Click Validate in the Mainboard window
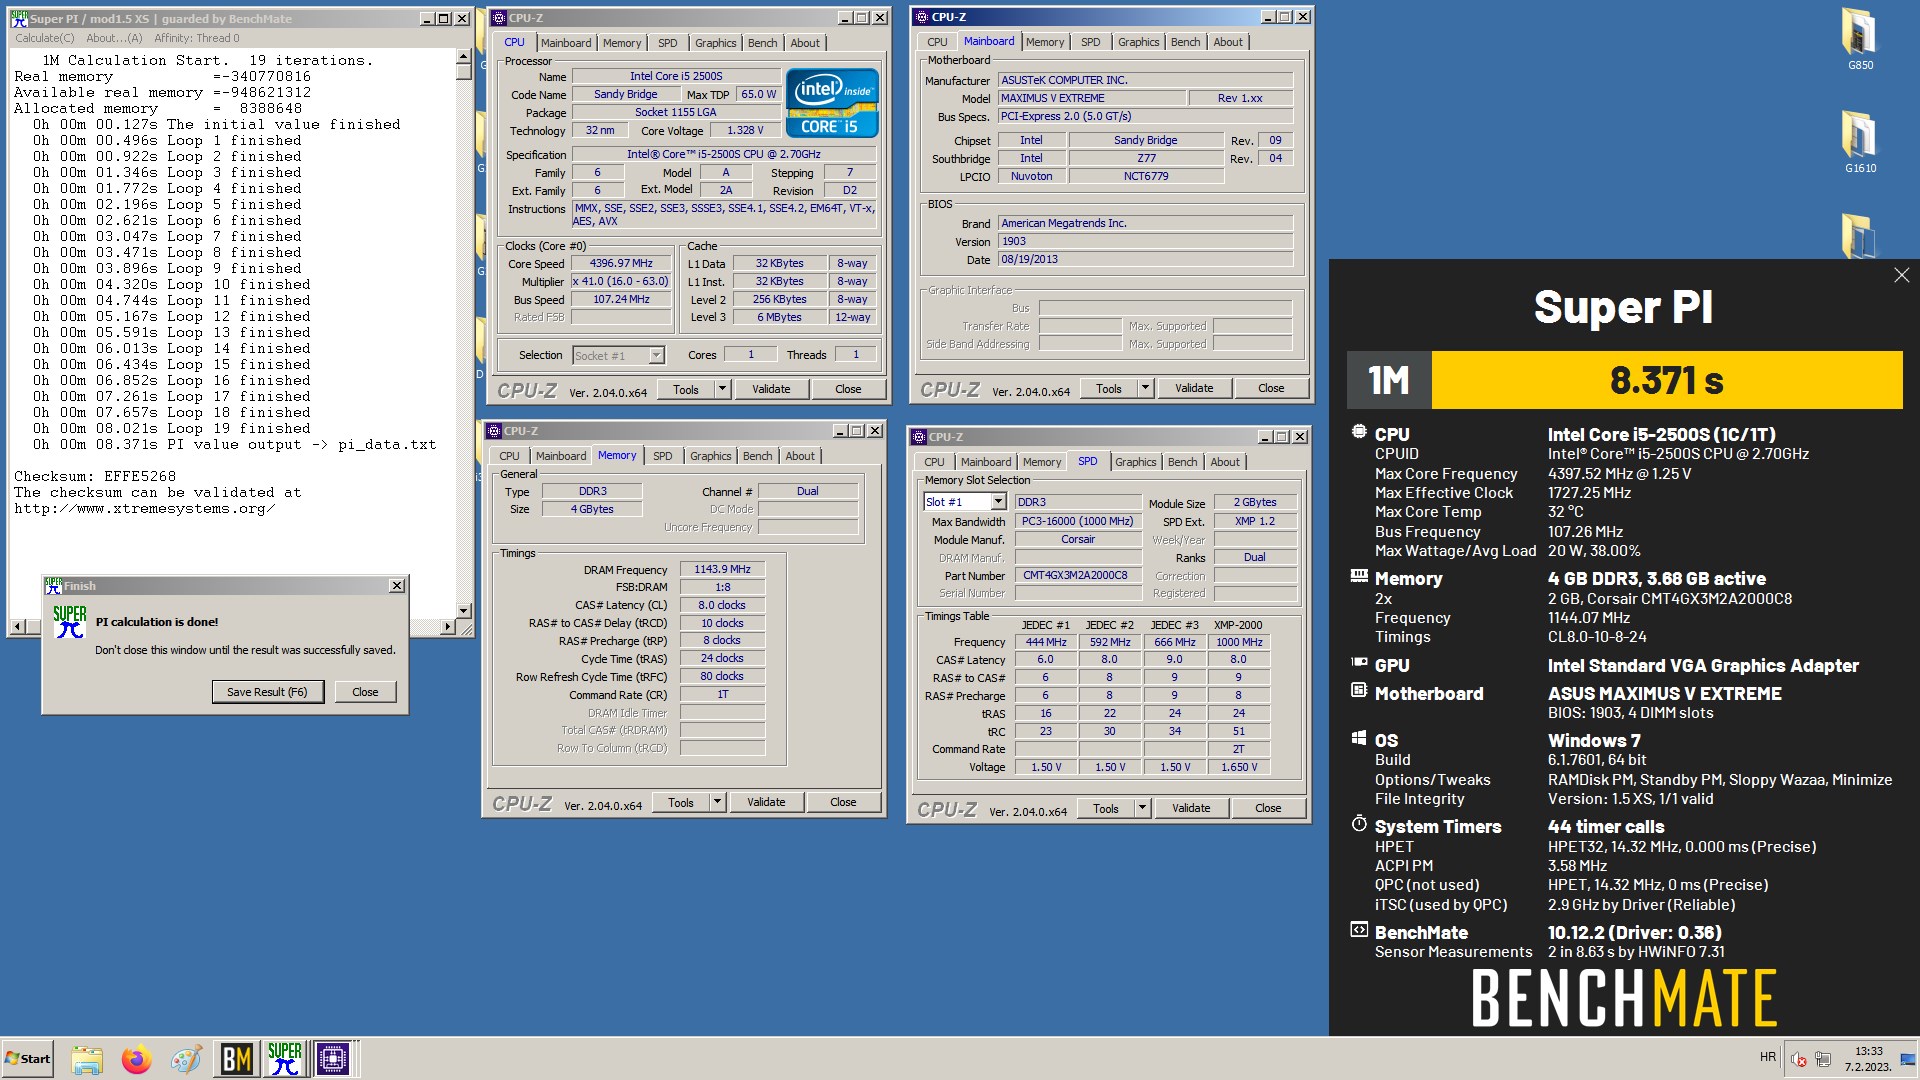Screen dimensions: 1920x1080 (x=1194, y=388)
